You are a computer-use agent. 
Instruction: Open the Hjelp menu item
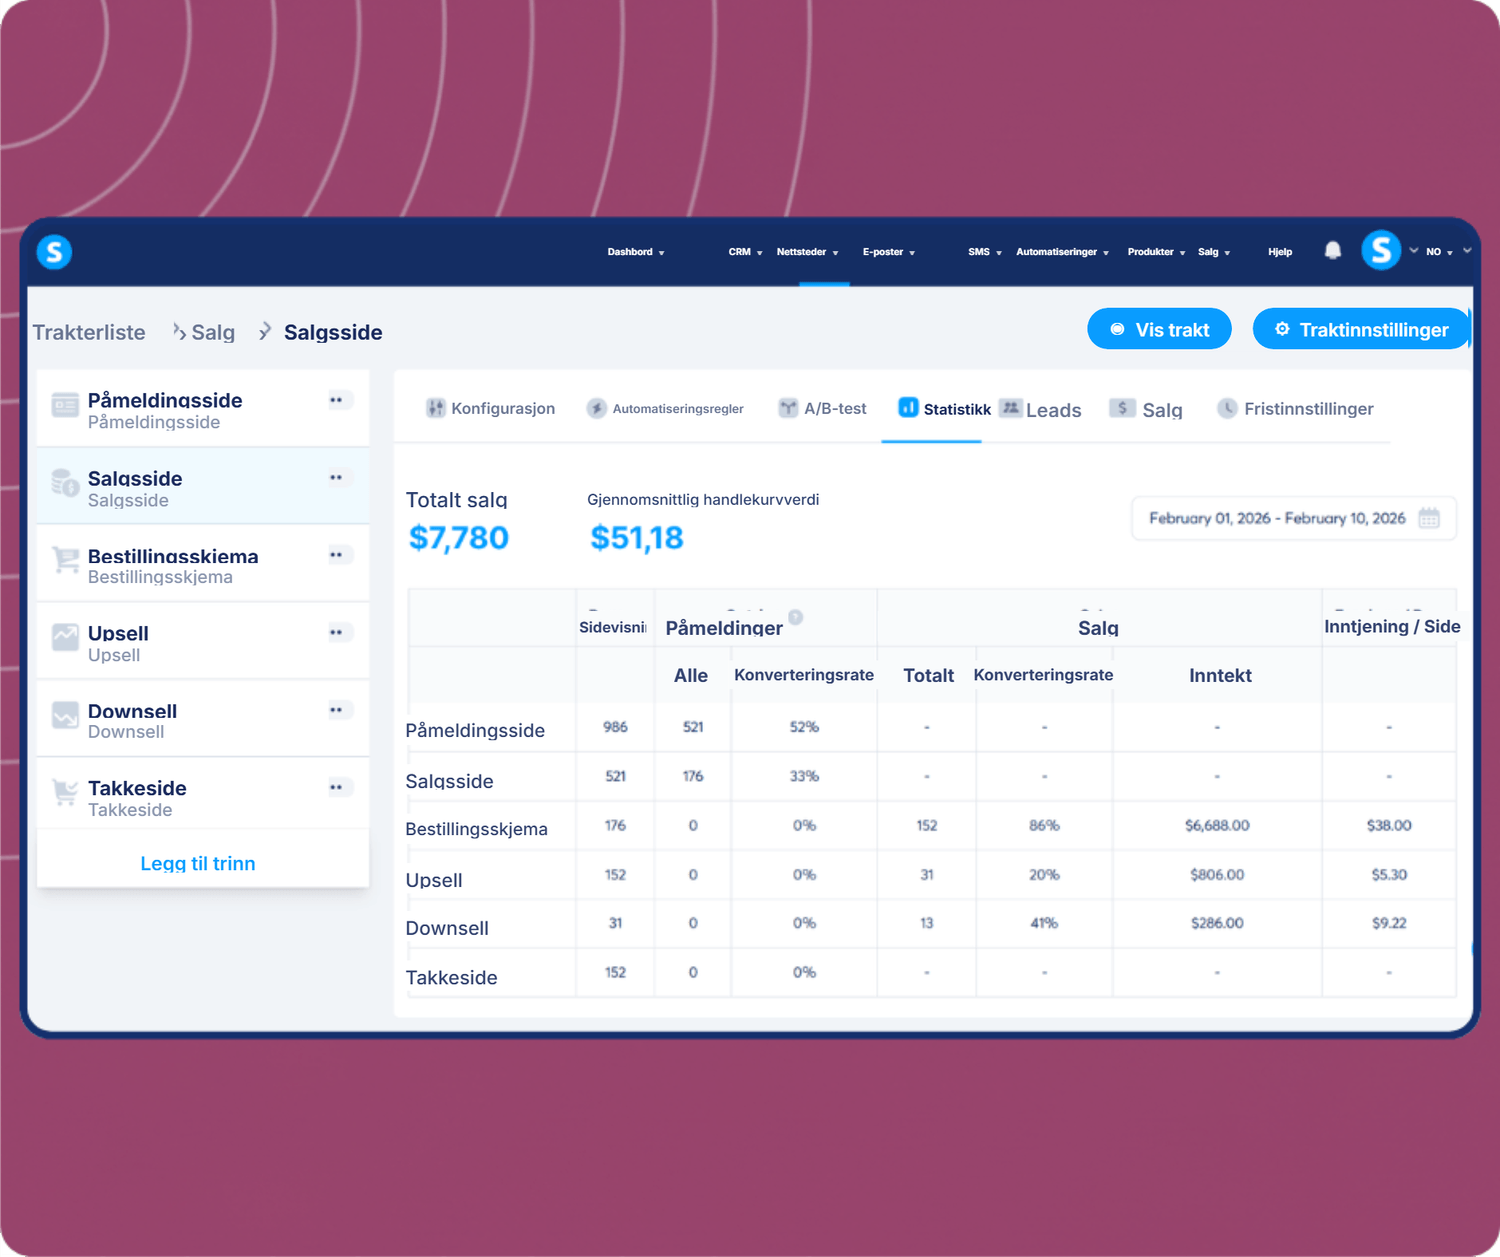click(1280, 252)
